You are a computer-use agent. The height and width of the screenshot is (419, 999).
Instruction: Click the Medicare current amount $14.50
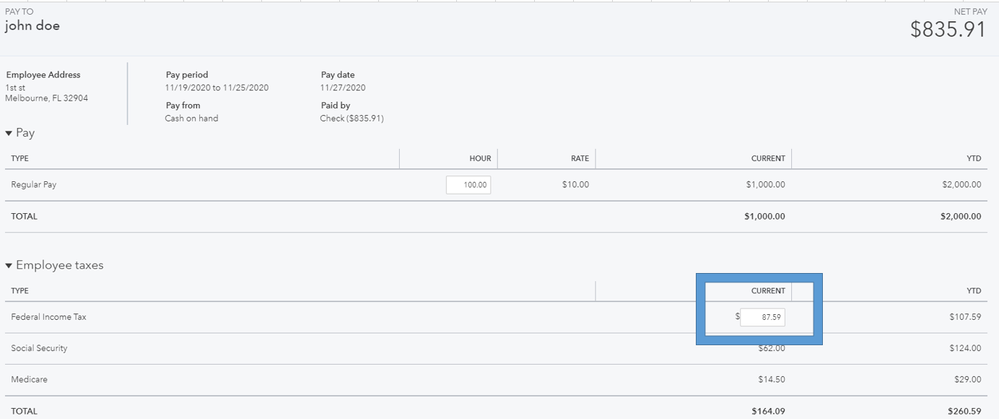pyautogui.click(x=770, y=380)
